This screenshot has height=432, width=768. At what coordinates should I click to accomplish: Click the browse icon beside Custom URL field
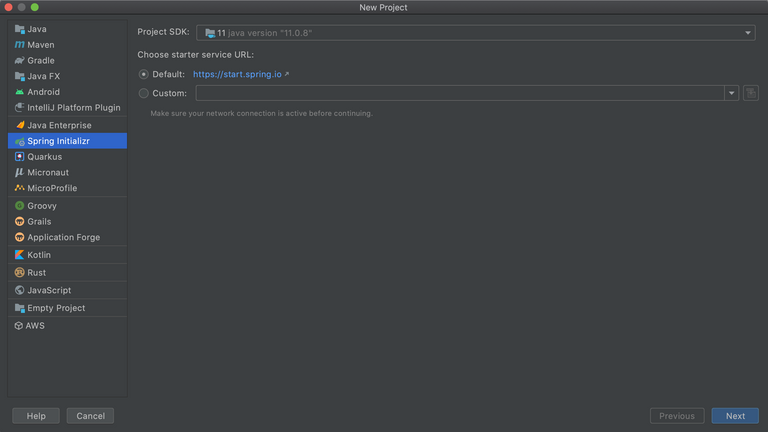pyautogui.click(x=751, y=93)
